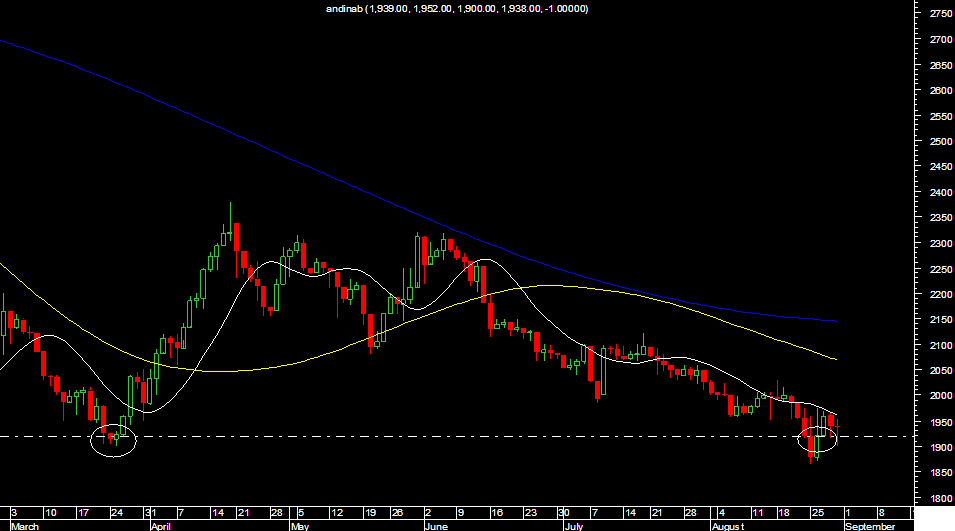This screenshot has height=531, width=955.
Task: Click the 26 date label in May
Action: 397,513
